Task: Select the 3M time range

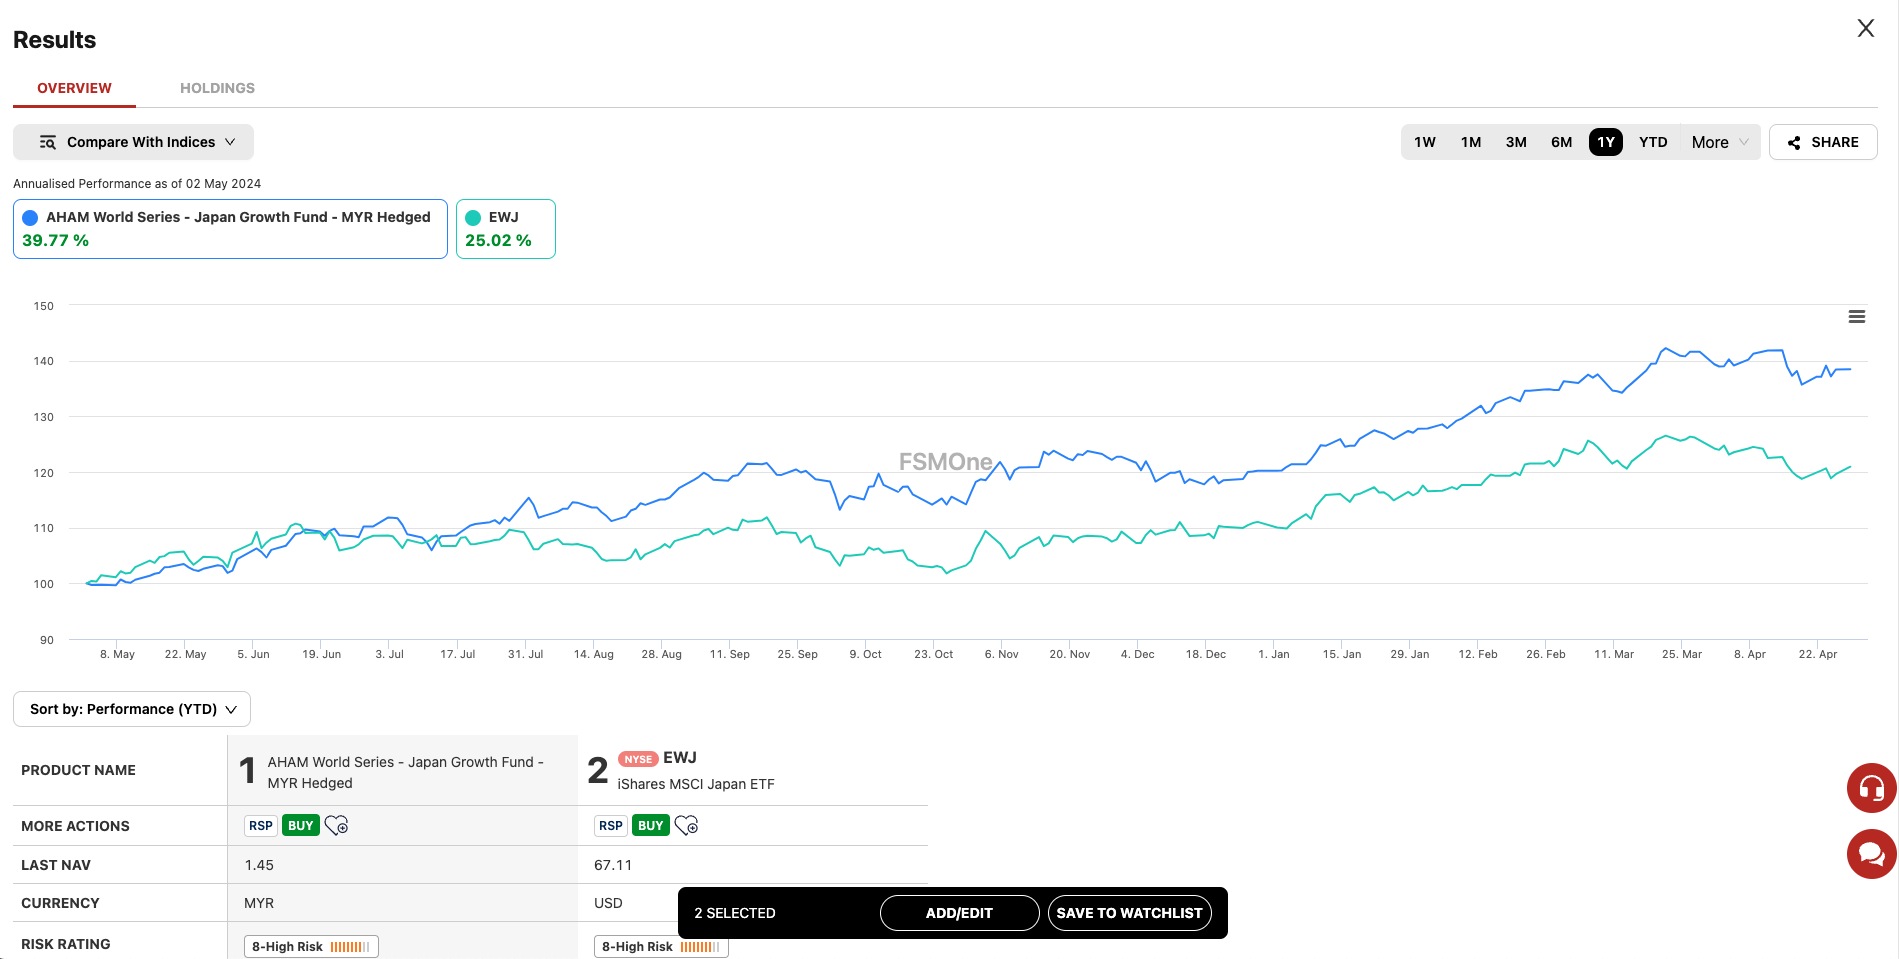Action: tap(1516, 142)
